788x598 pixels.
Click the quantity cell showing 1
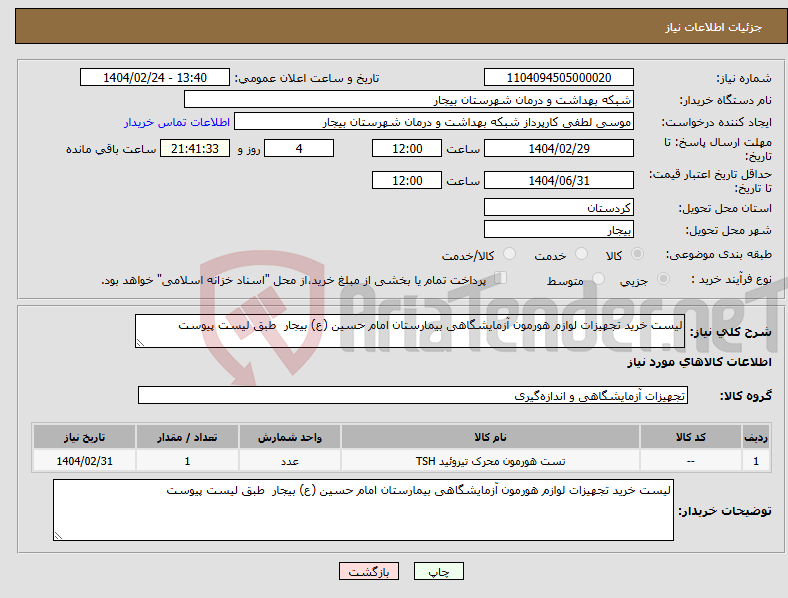pyautogui.click(x=187, y=461)
